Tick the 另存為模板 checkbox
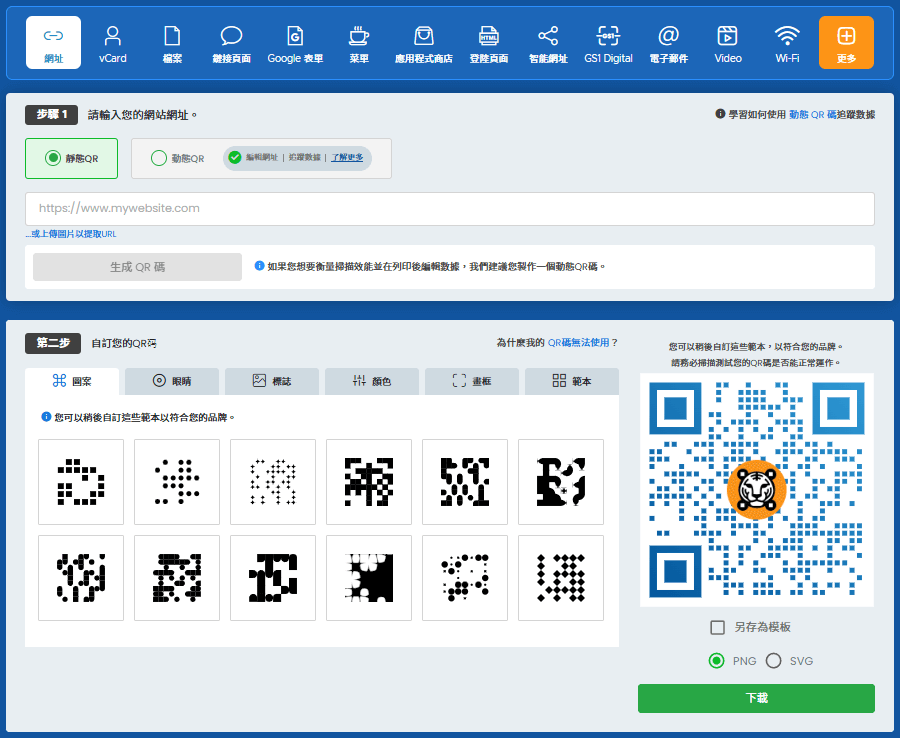This screenshot has height=738, width=900. [x=717, y=627]
